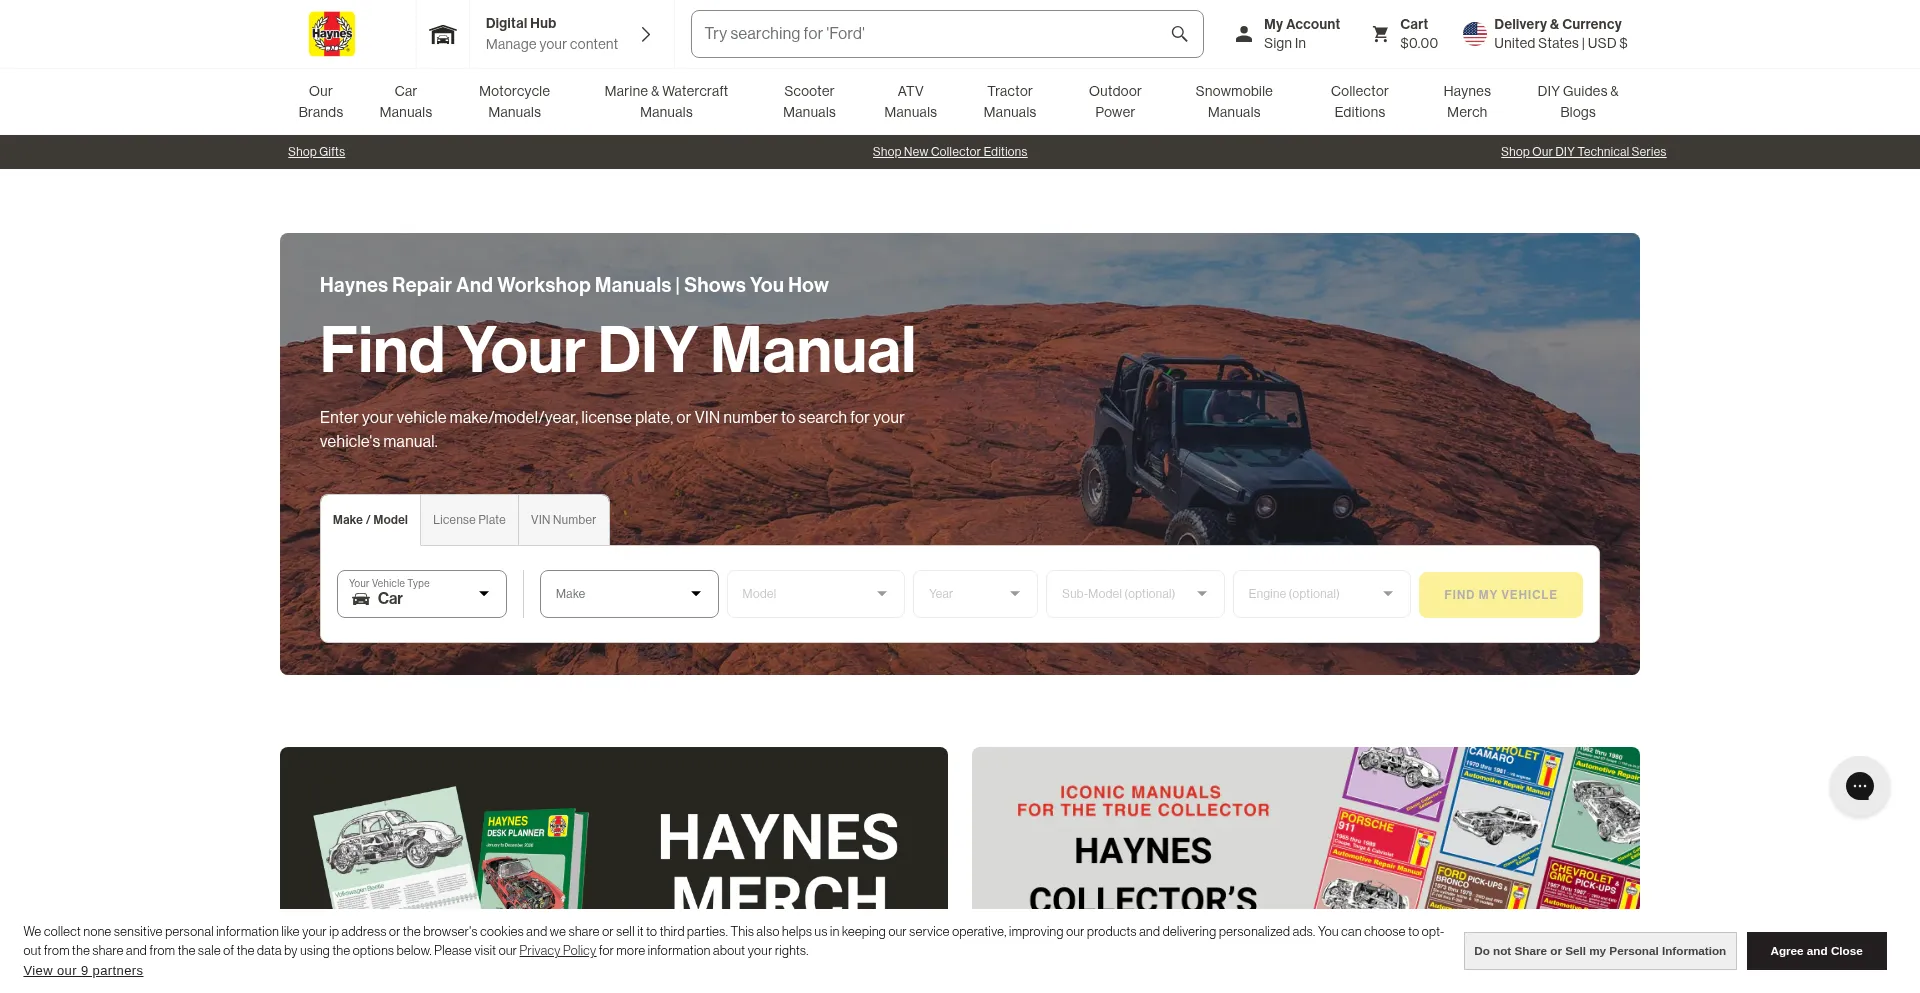Open the Car Manuals menu

(406, 102)
